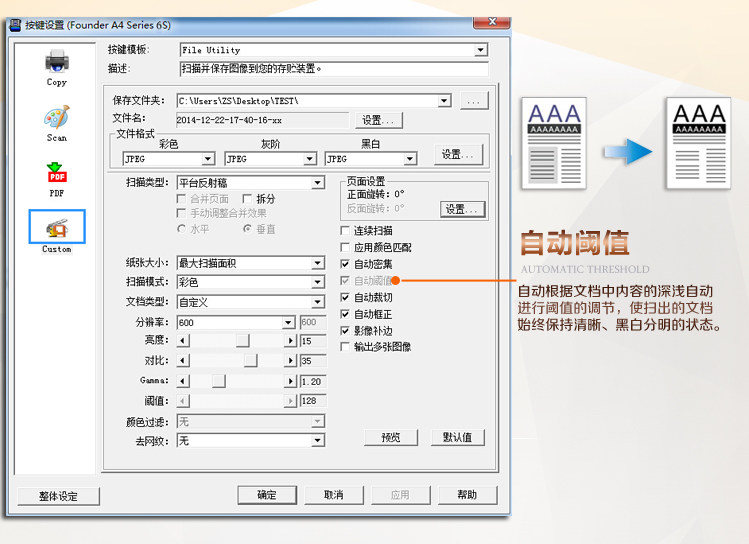
Task: Click the 文件名 input field
Action: click(262, 120)
